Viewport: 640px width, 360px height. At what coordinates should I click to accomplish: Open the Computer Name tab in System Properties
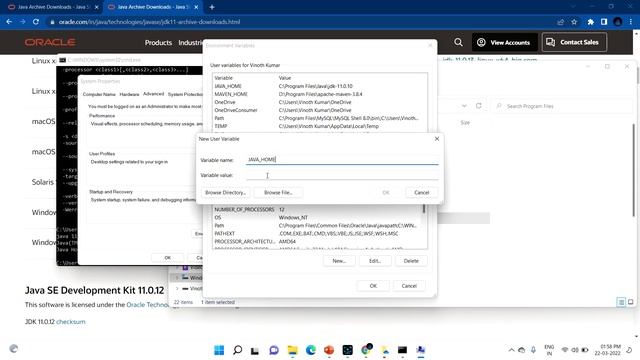[x=99, y=94]
